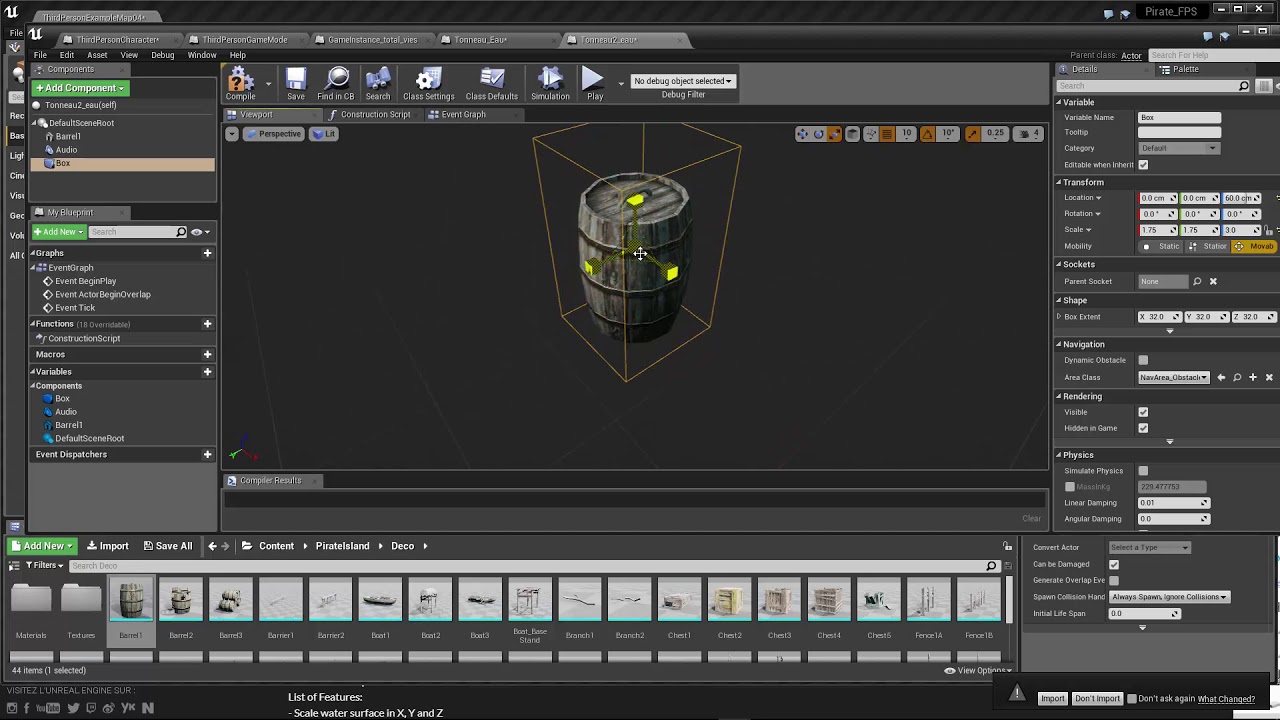Click Save All in the content browser

[167, 546]
